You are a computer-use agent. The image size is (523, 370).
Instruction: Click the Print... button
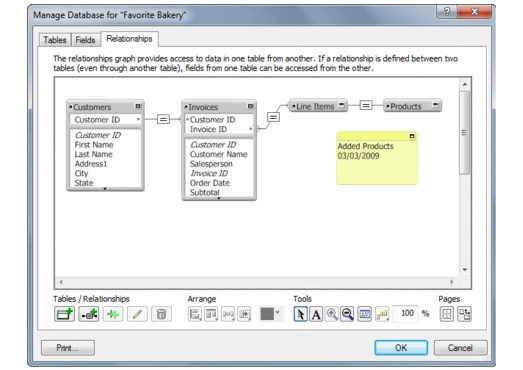[68, 348]
